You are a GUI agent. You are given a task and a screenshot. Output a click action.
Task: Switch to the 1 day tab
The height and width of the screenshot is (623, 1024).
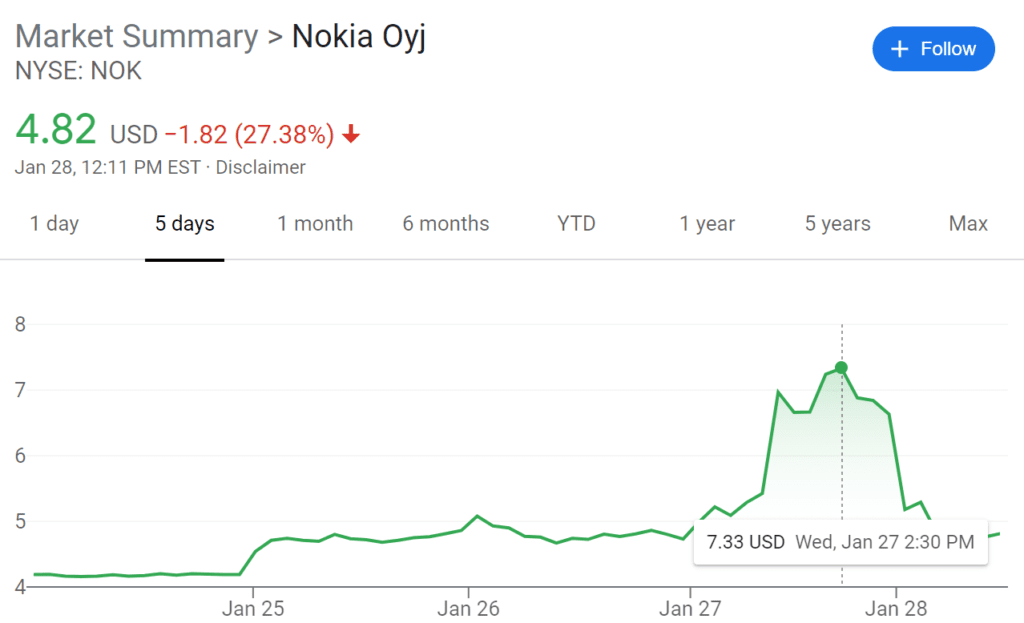tap(54, 223)
